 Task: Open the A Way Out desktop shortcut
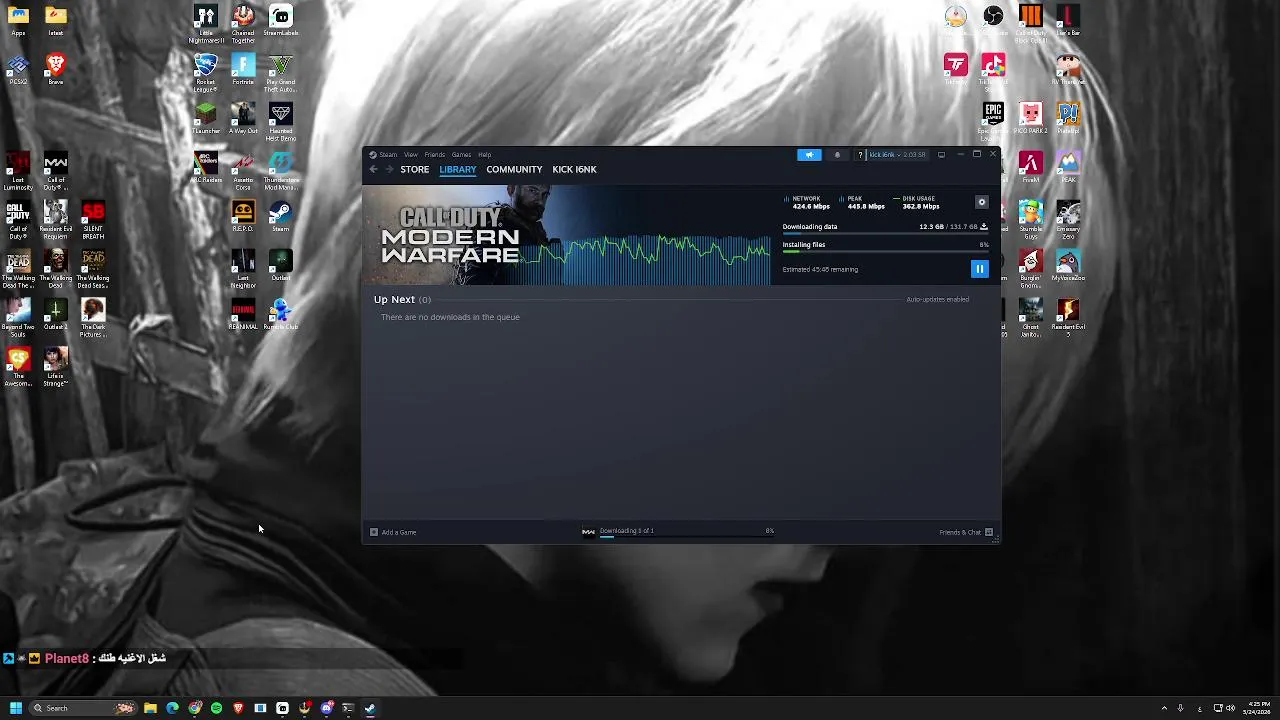(x=243, y=119)
